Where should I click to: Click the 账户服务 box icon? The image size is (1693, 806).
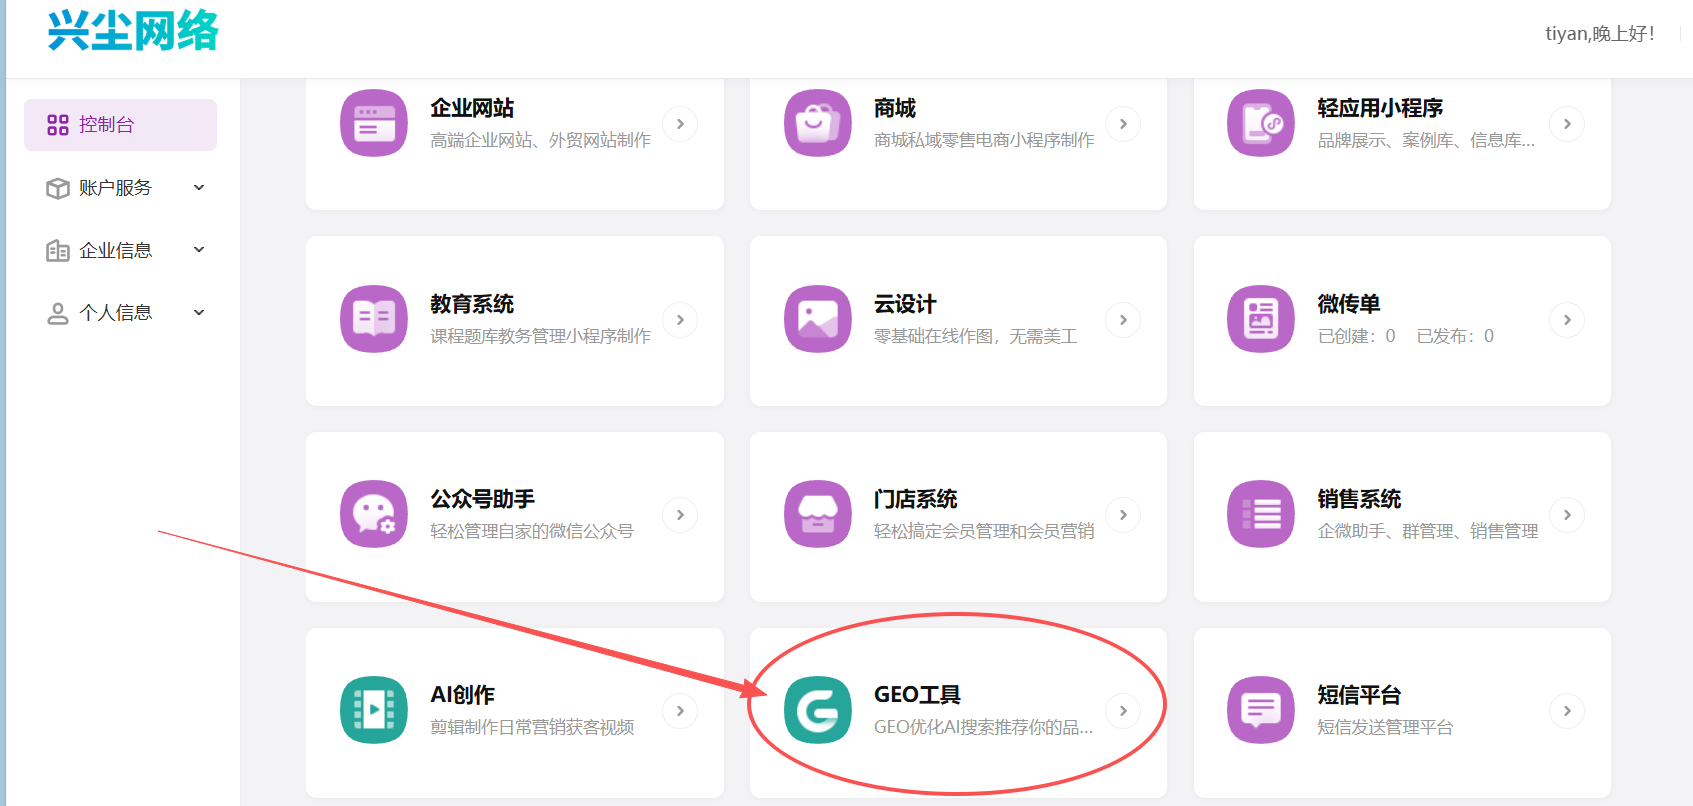point(58,188)
